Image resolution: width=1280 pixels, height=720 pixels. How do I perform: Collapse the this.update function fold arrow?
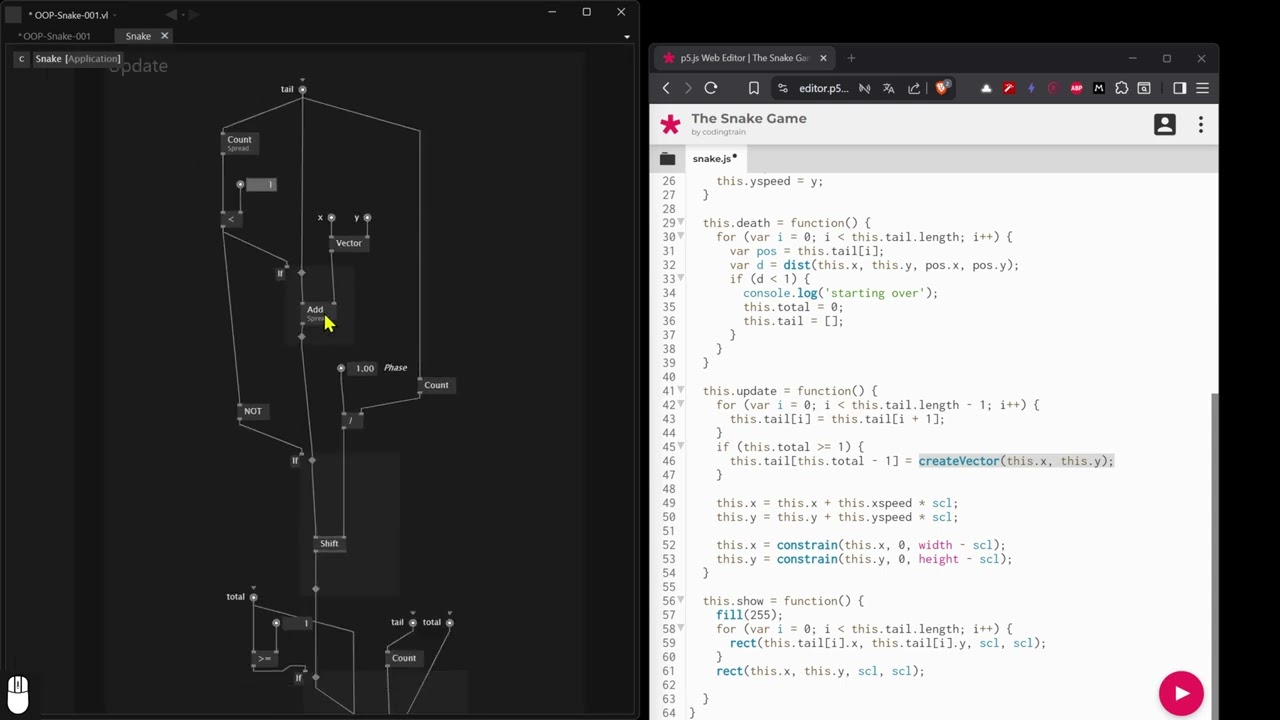[x=682, y=390]
